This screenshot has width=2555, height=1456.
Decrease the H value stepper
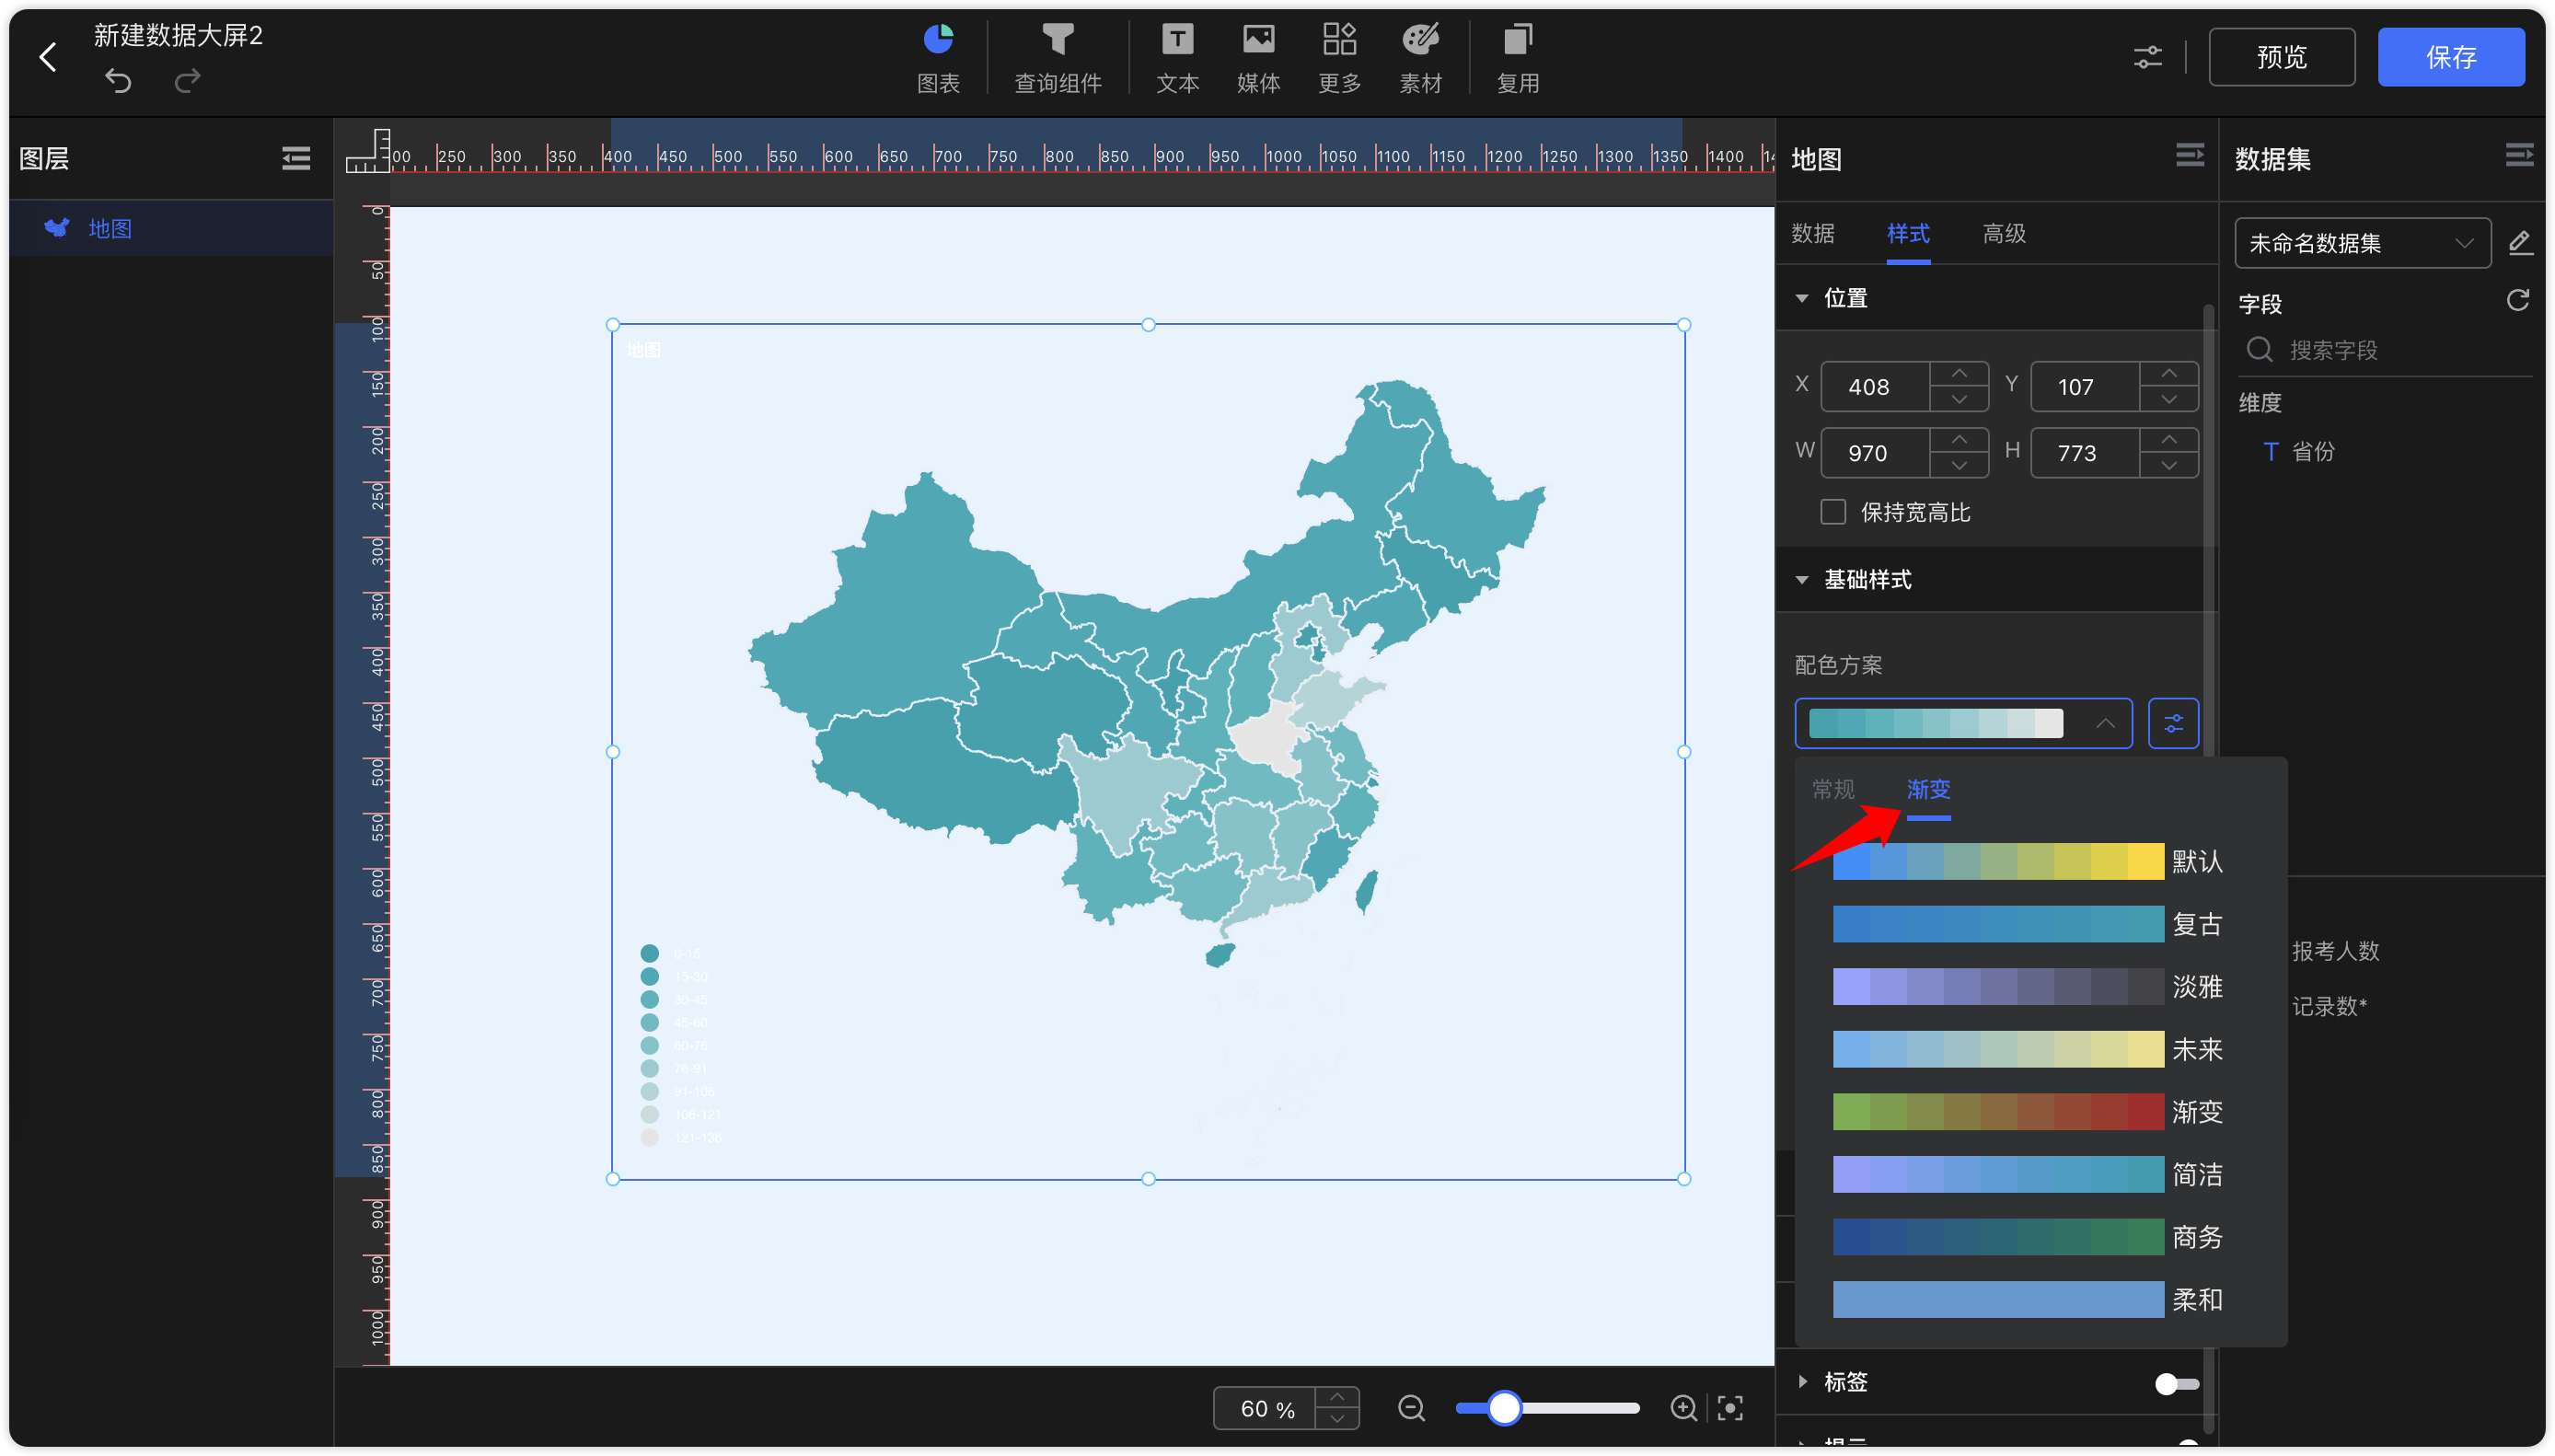click(x=2168, y=466)
